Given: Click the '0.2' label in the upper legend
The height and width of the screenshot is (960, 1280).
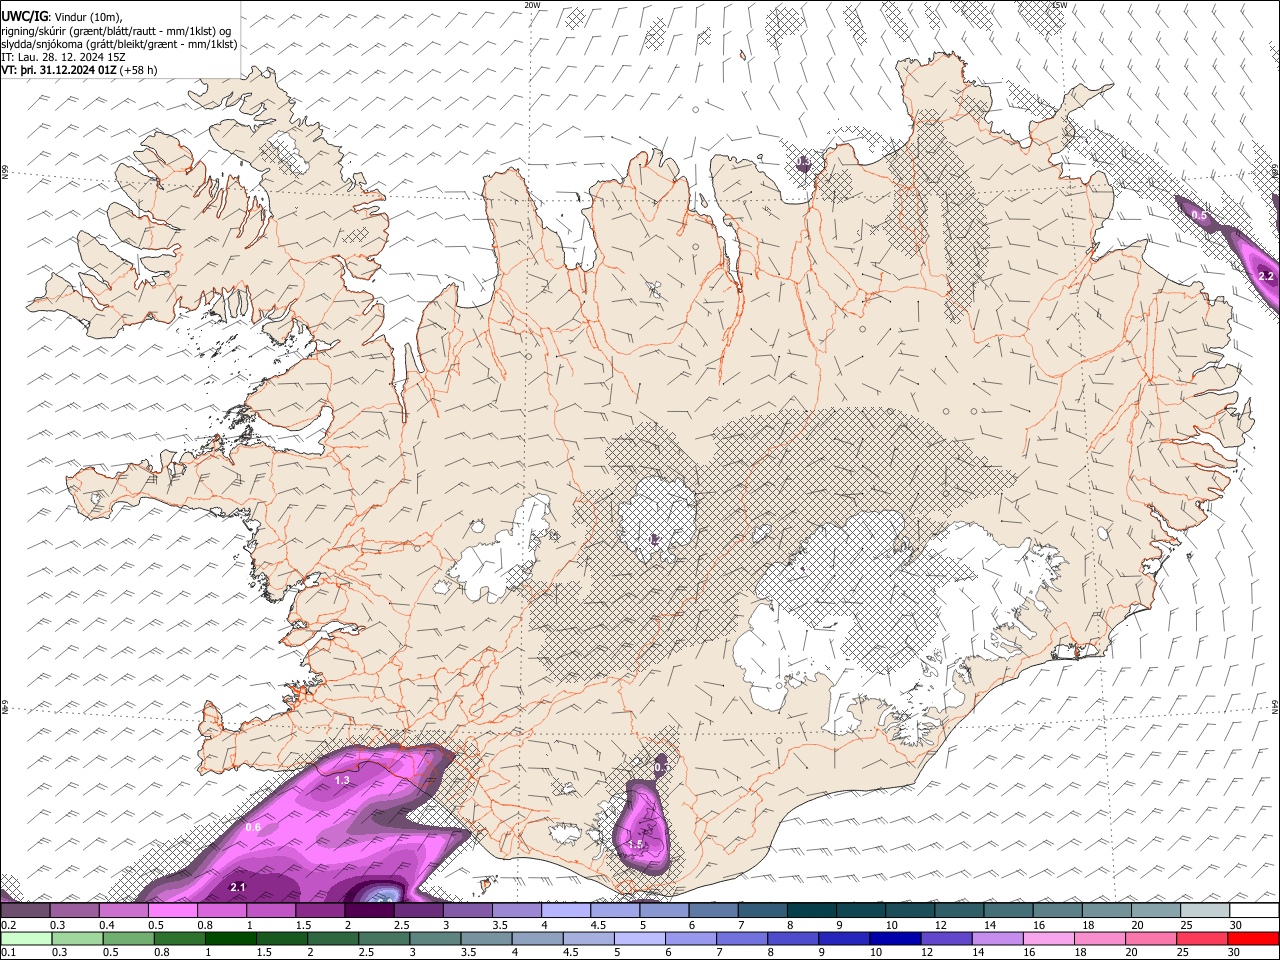Looking at the screenshot, I should [x=8, y=925].
